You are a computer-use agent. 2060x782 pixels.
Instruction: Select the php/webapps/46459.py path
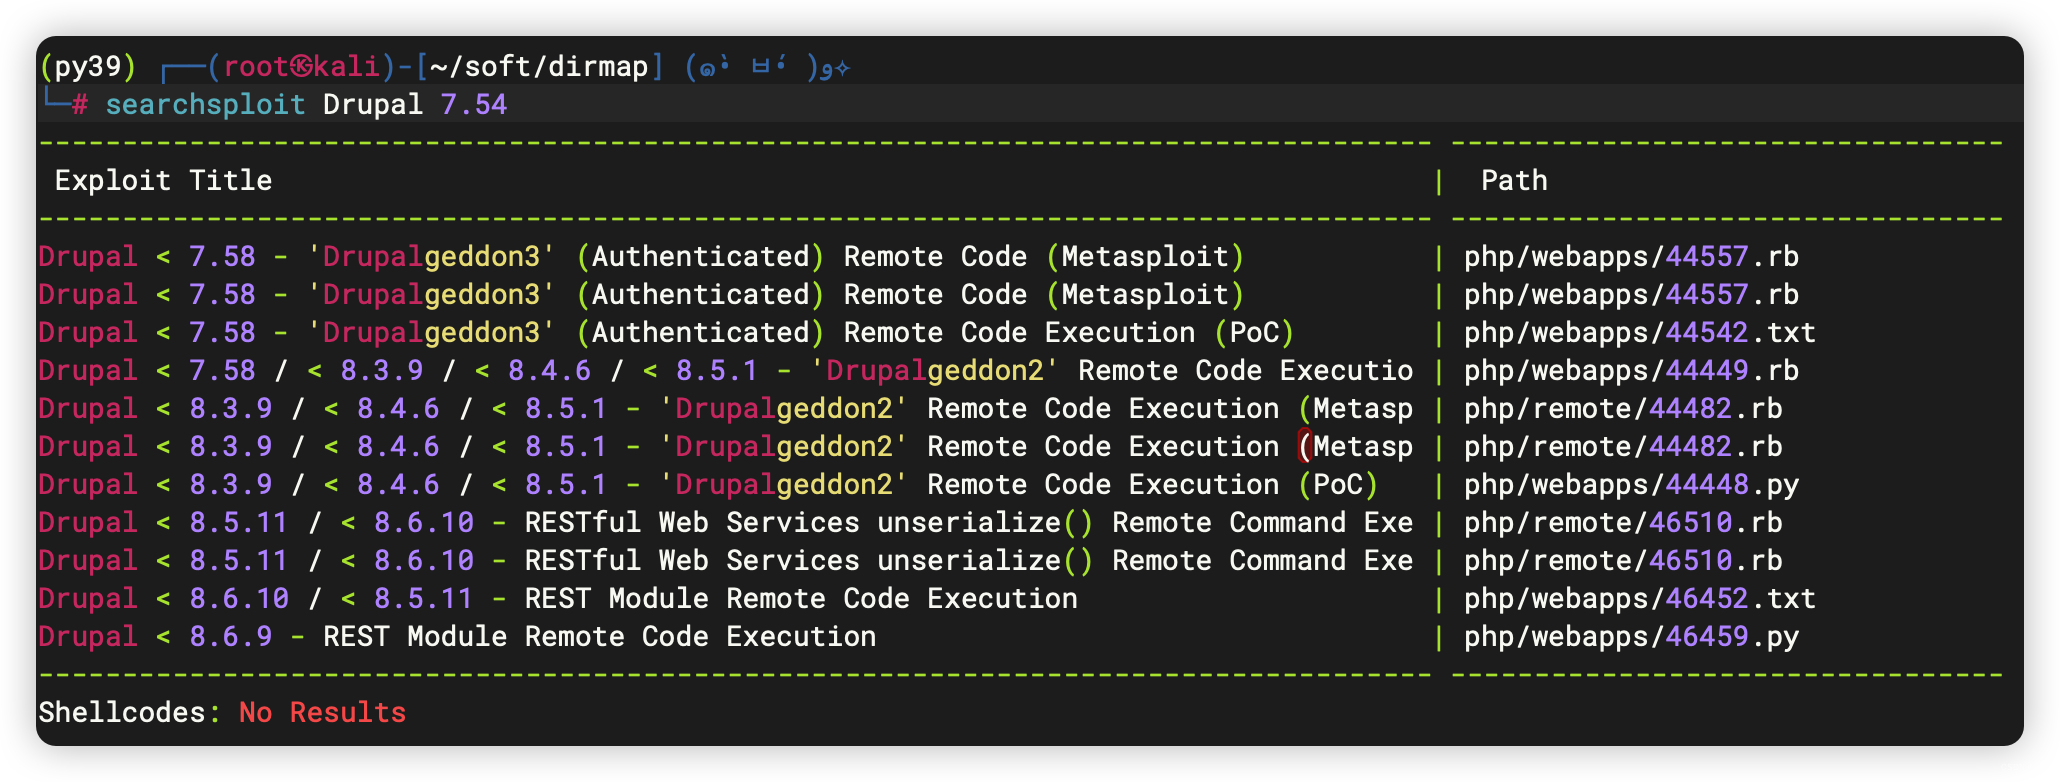1631,637
